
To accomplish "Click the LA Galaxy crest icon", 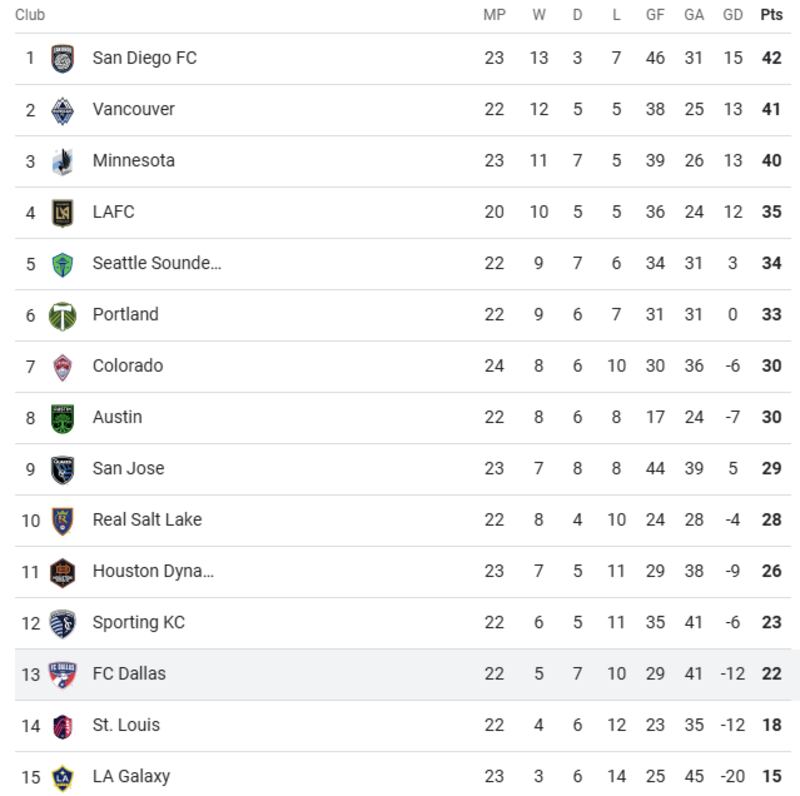I will click(x=63, y=776).
